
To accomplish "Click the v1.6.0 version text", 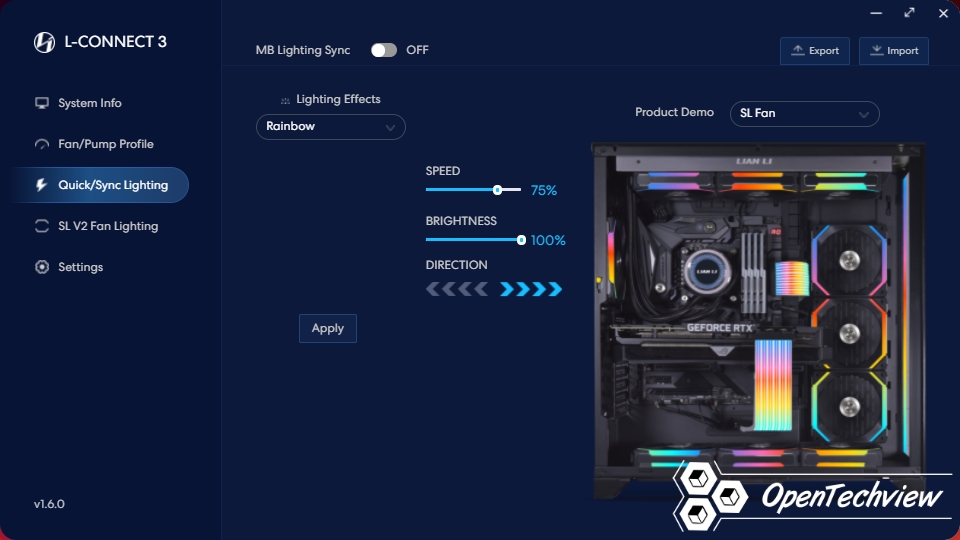I will (49, 504).
